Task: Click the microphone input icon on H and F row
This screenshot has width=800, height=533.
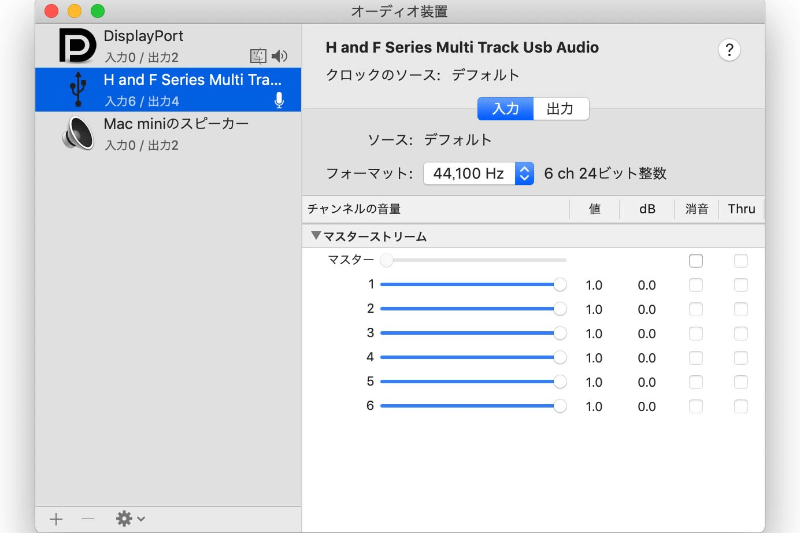Action: tap(279, 100)
